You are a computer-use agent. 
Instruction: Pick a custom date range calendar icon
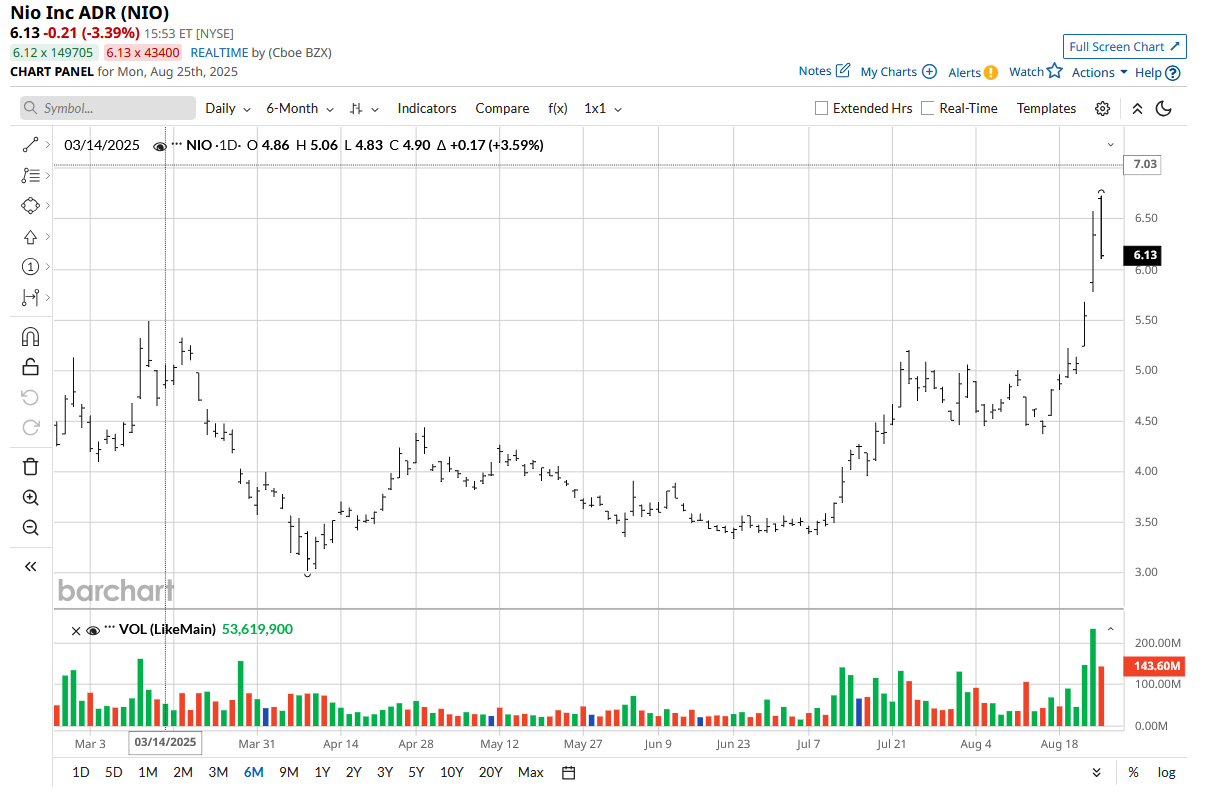tap(569, 772)
